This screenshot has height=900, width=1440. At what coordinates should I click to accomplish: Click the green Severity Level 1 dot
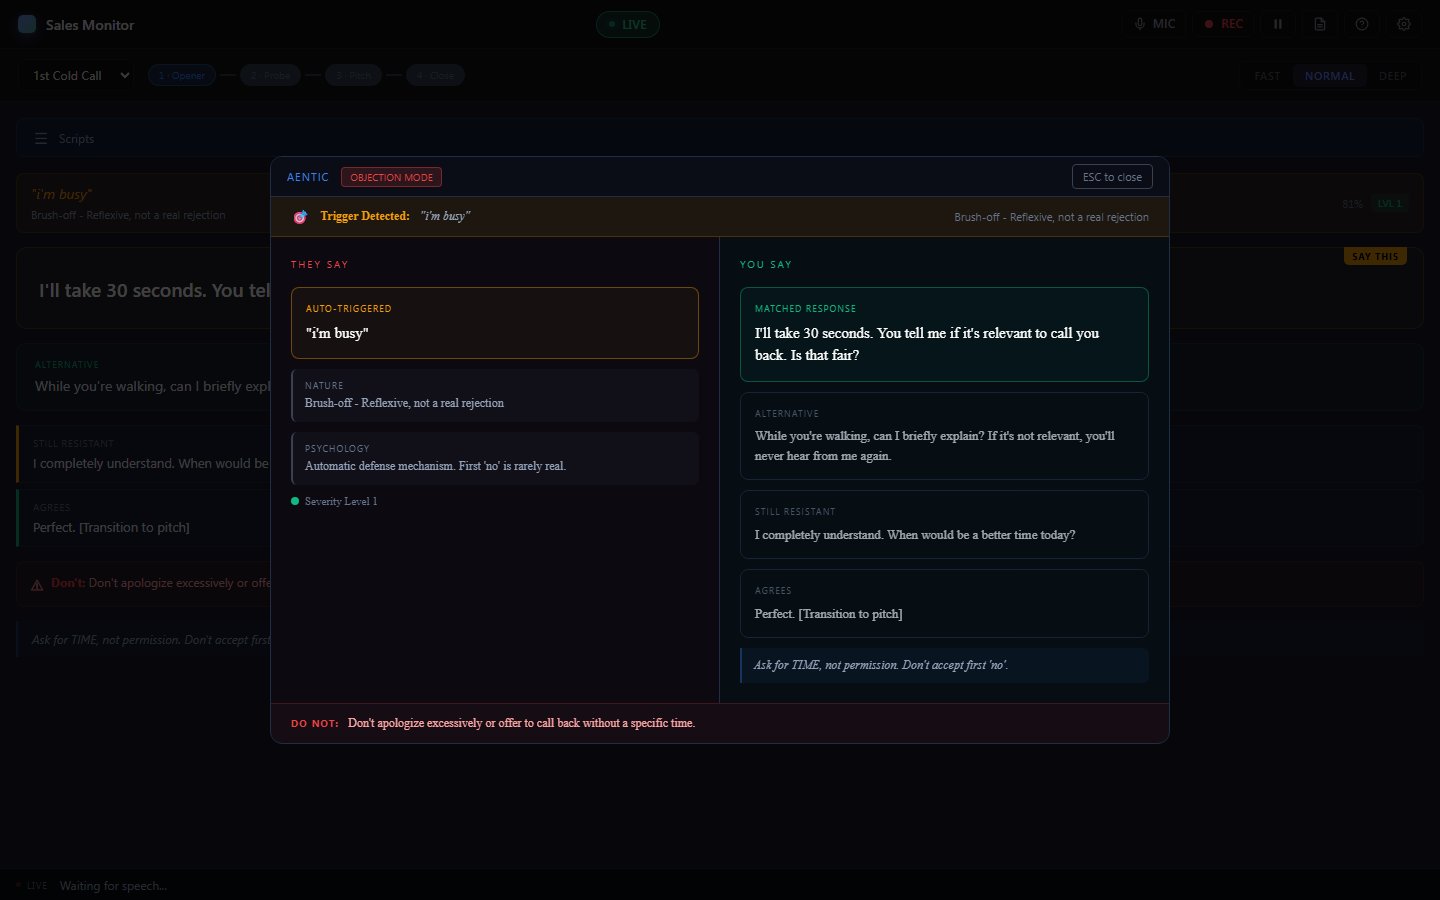tap(295, 501)
